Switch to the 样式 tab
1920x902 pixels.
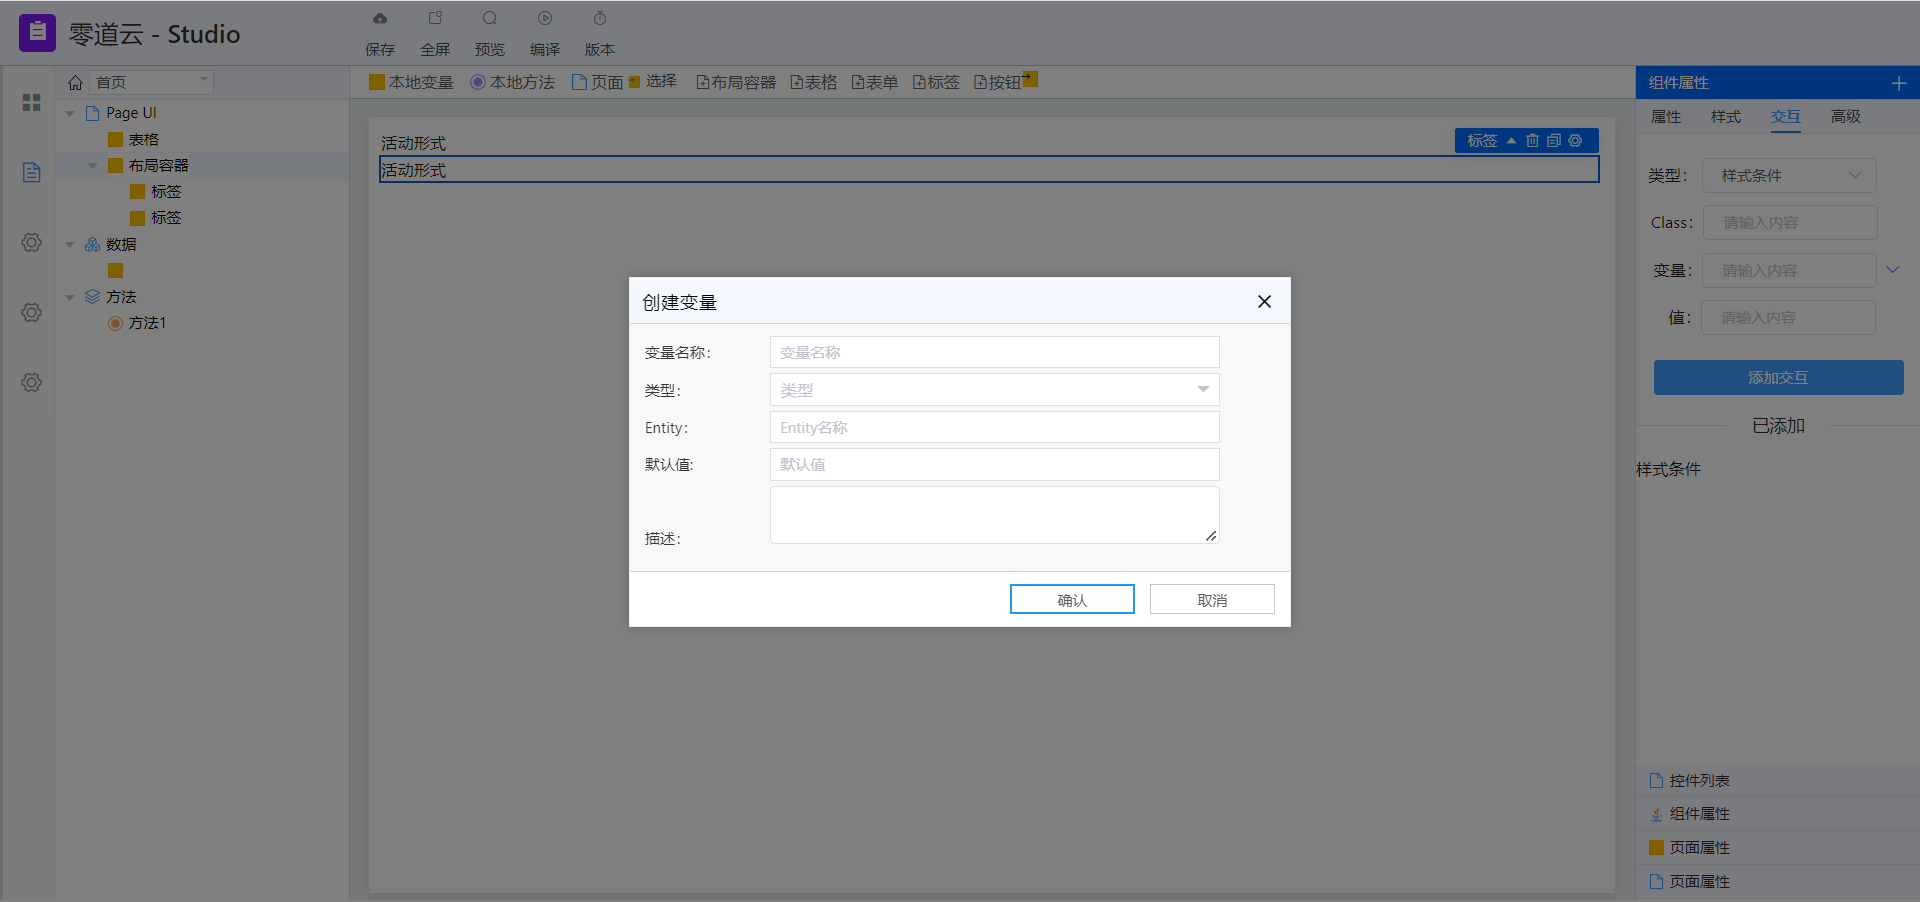(1725, 117)
